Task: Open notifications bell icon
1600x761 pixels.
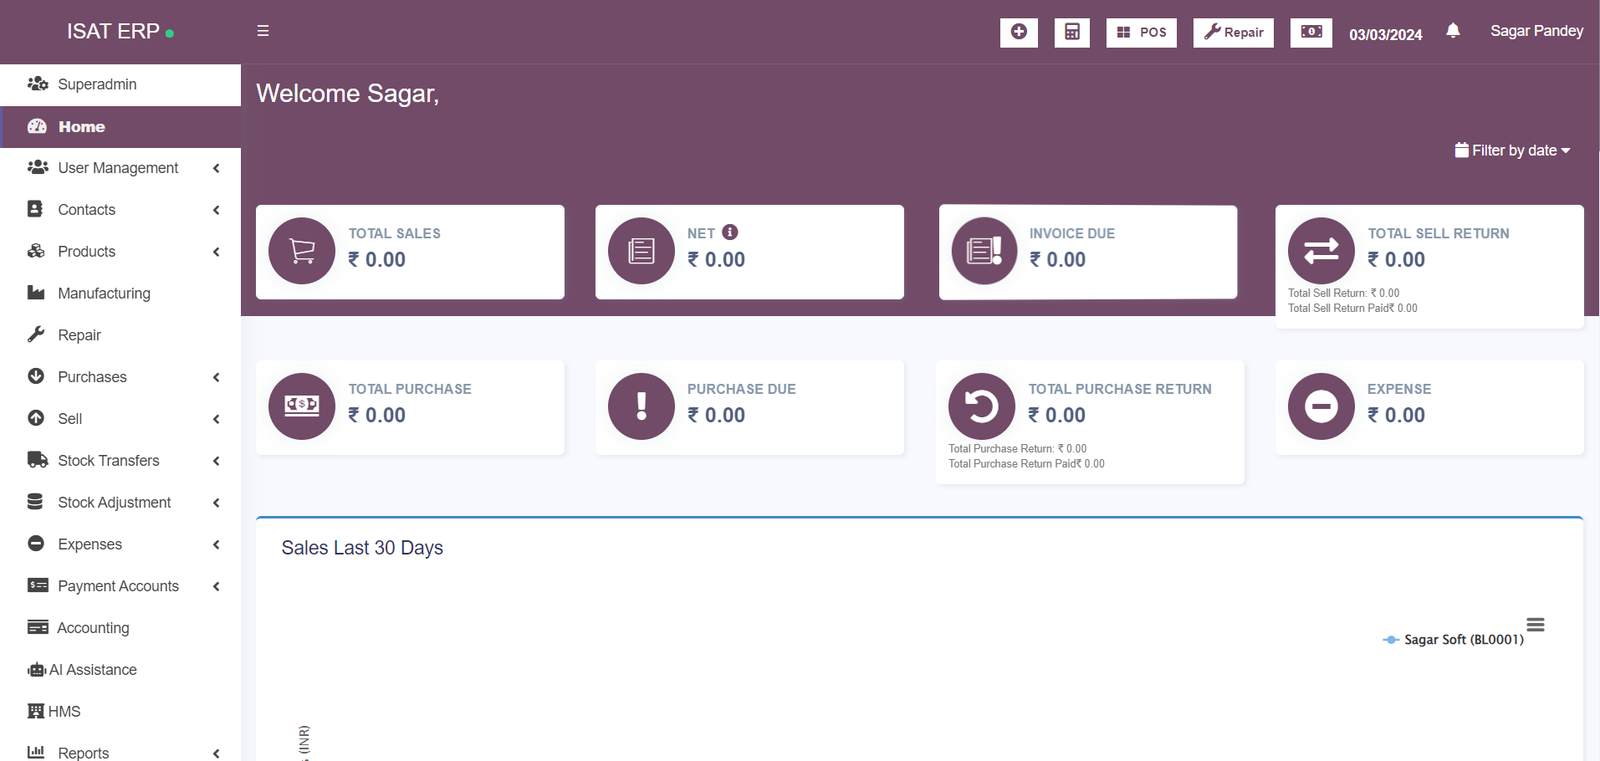Action: click(x=1453, y=31)
